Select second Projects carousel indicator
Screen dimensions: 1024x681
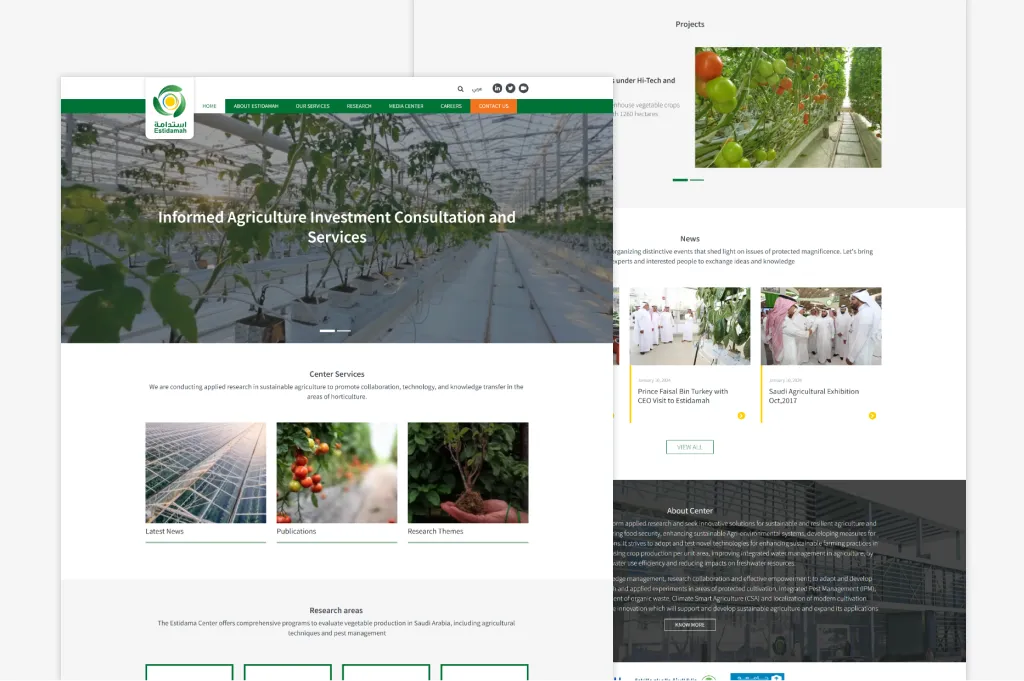point(697,180)
